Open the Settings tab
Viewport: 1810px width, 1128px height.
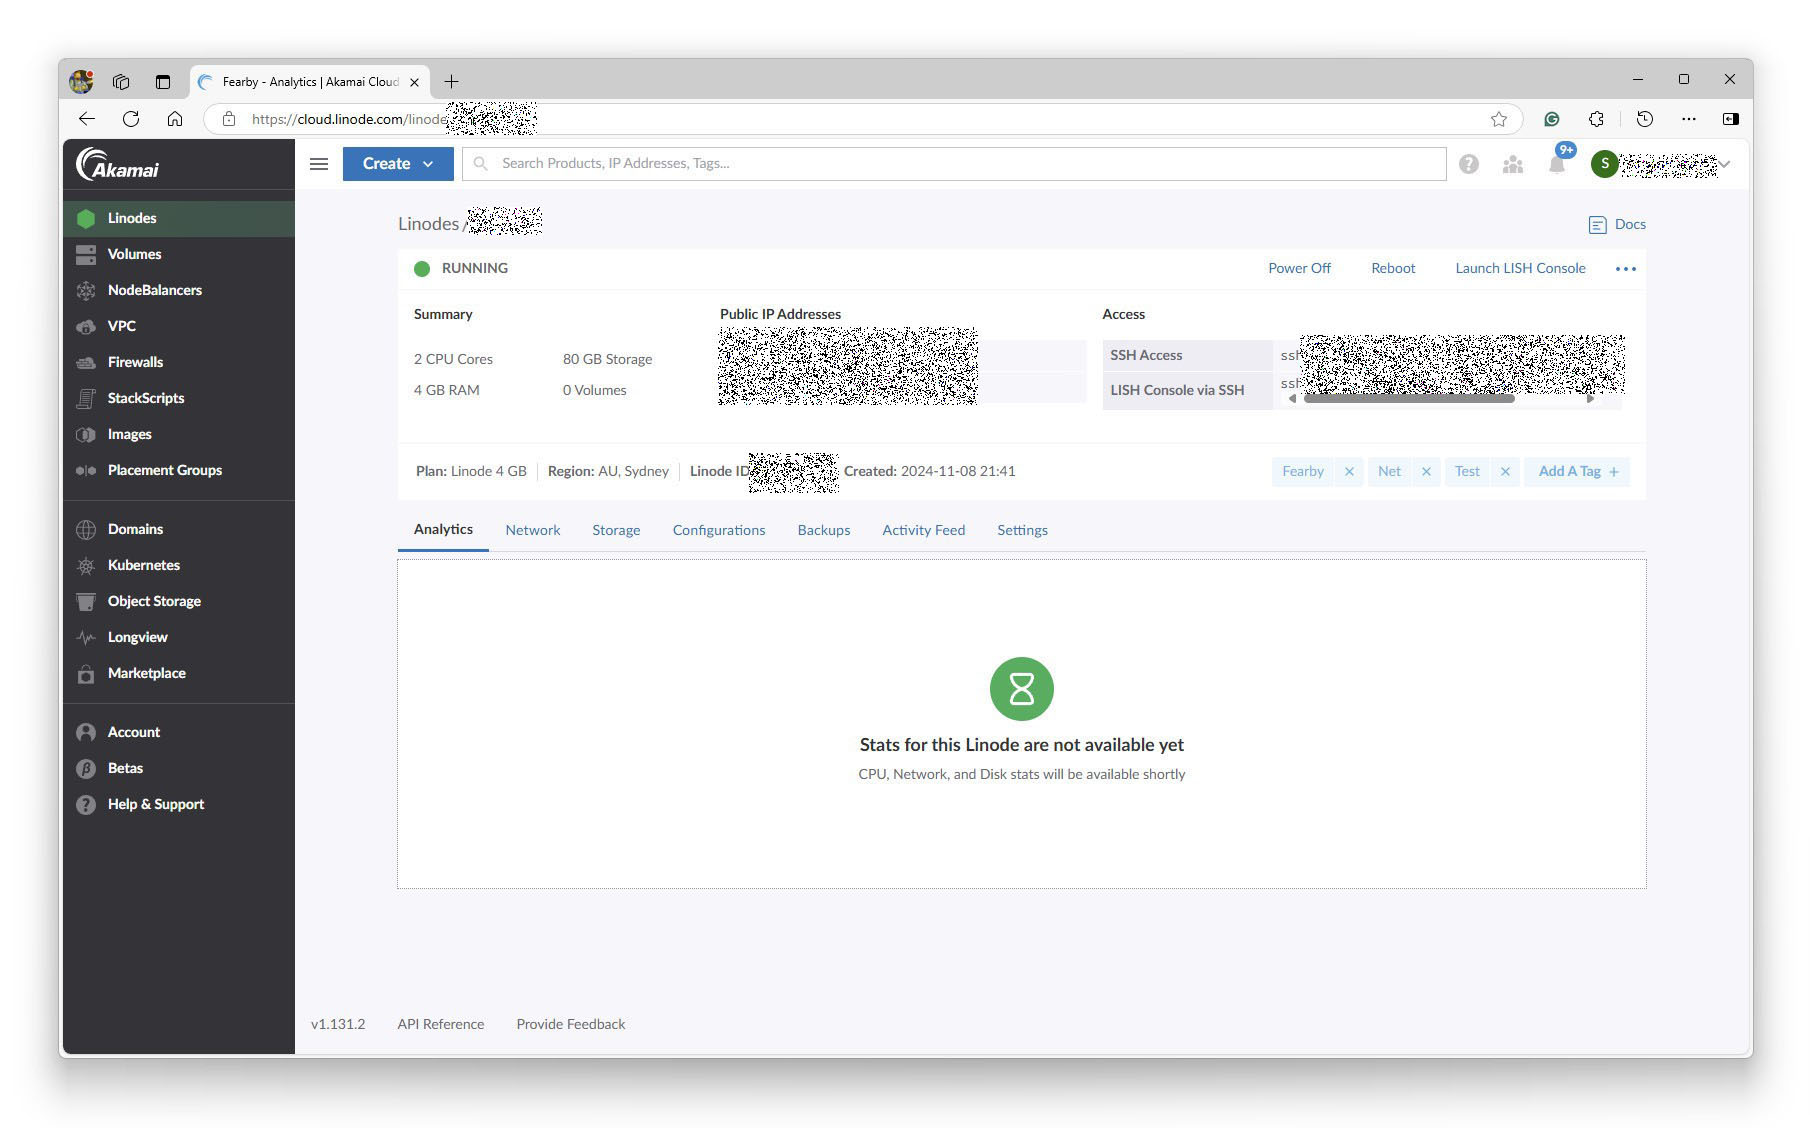pyautogui.click(x=1022, y=530)
